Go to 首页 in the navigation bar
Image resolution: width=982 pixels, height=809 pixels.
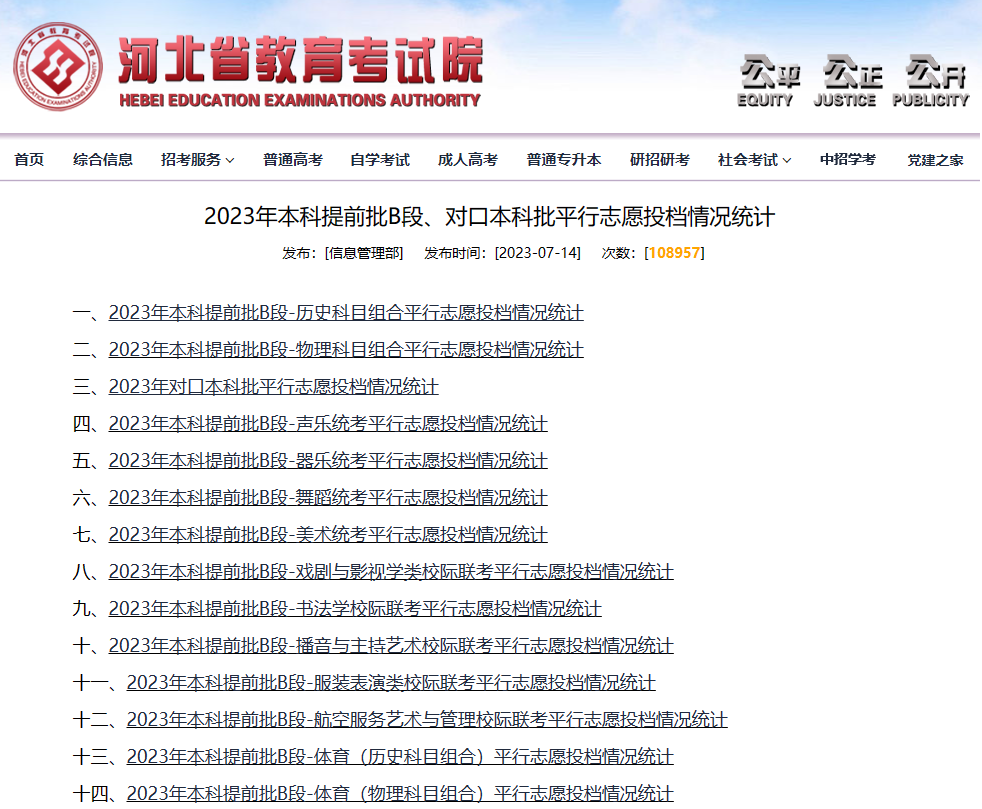(x=29, y=160)
